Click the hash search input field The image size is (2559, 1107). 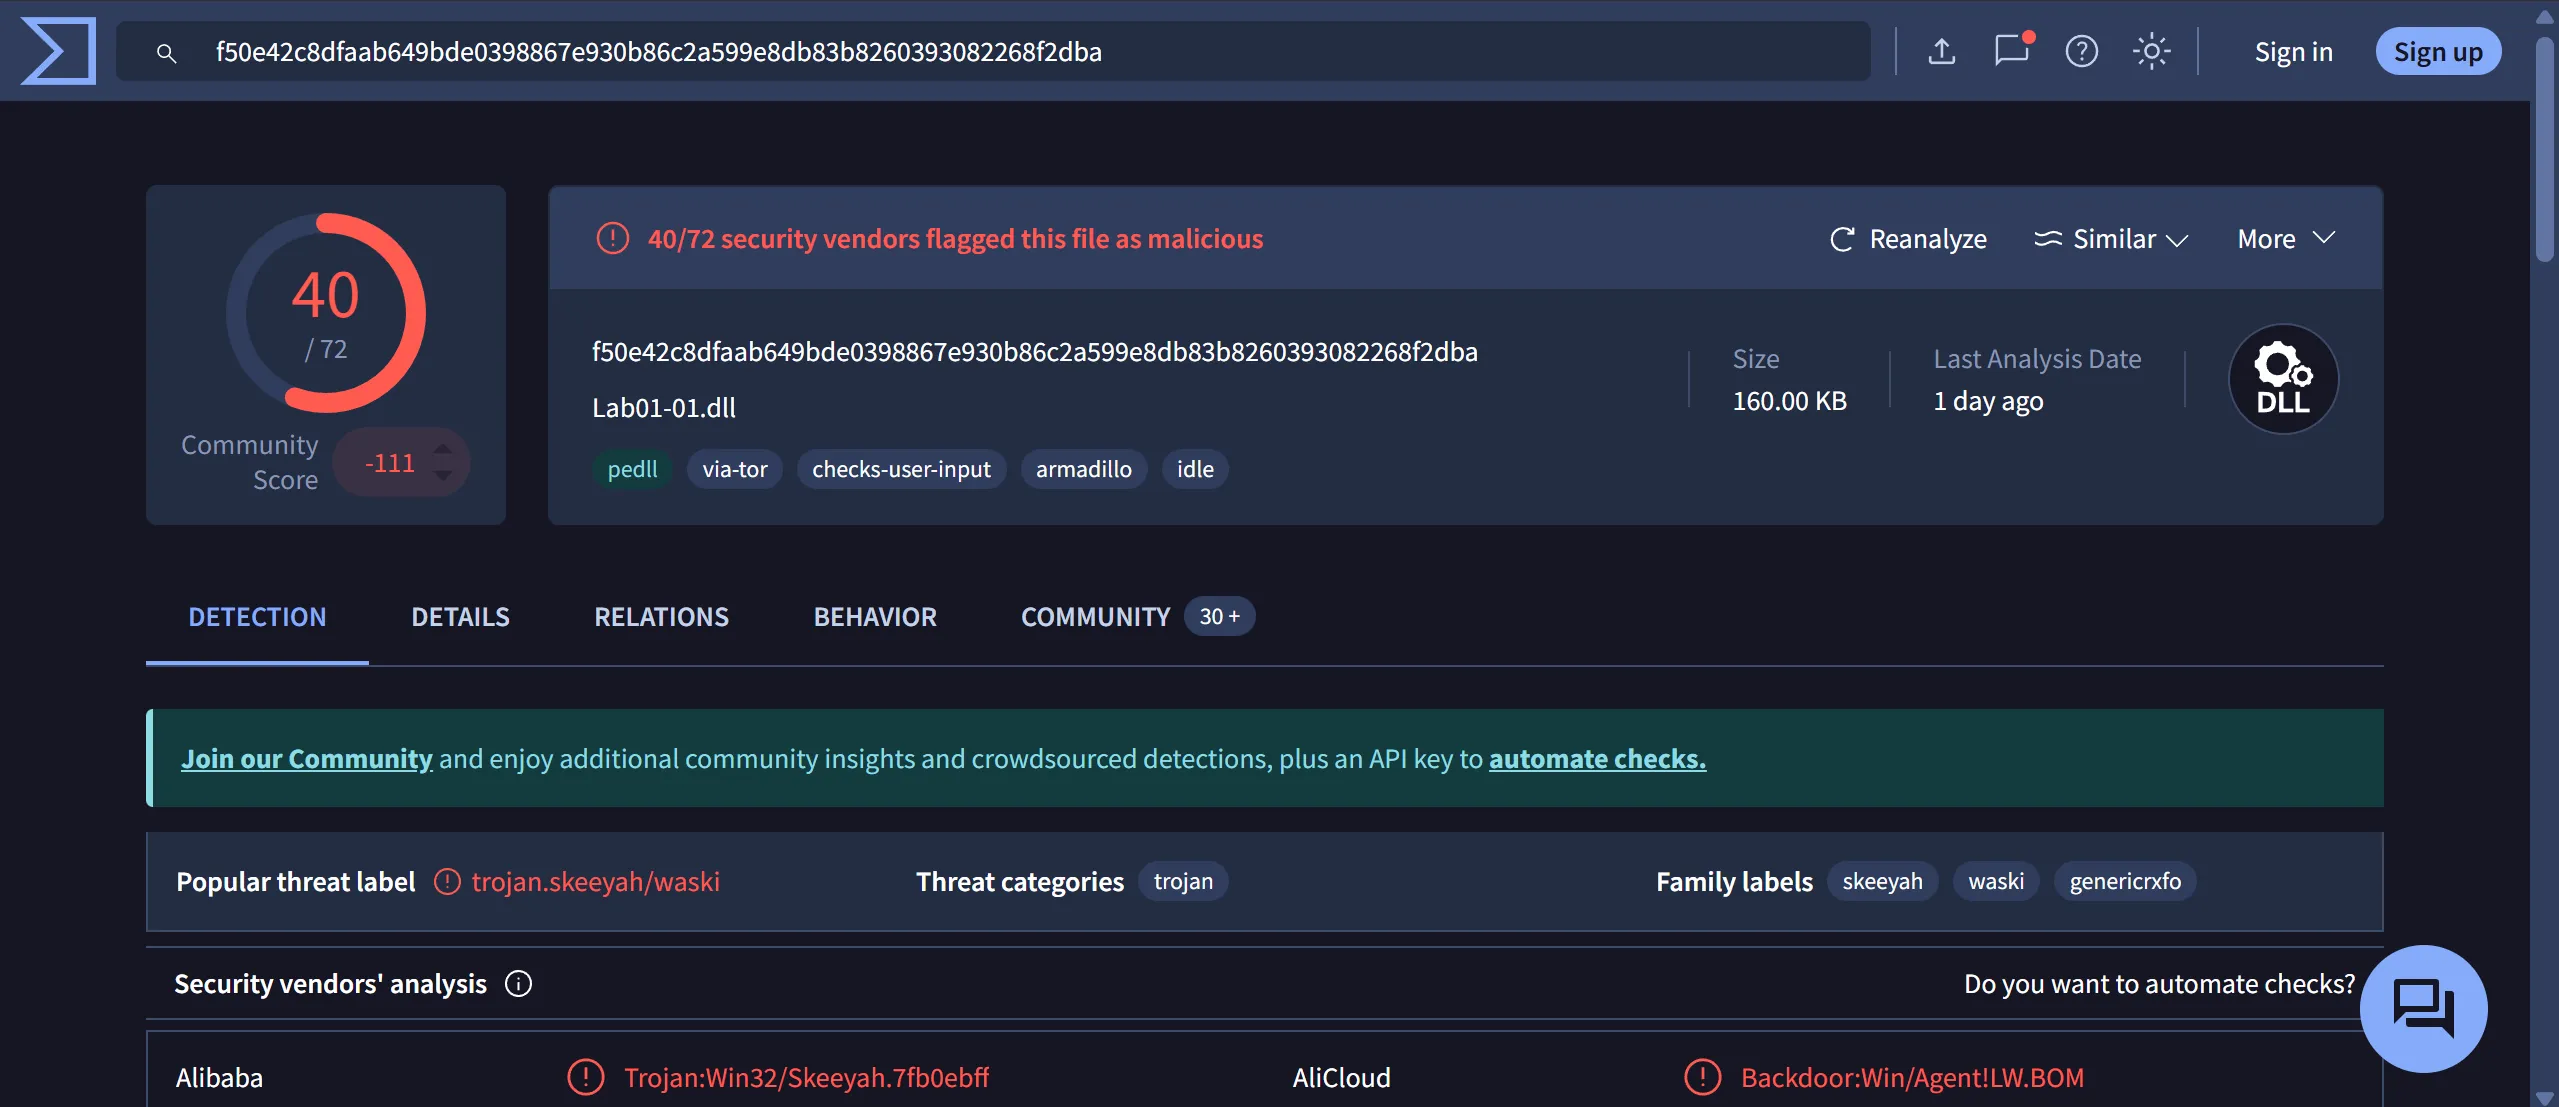tap(990, 52)
